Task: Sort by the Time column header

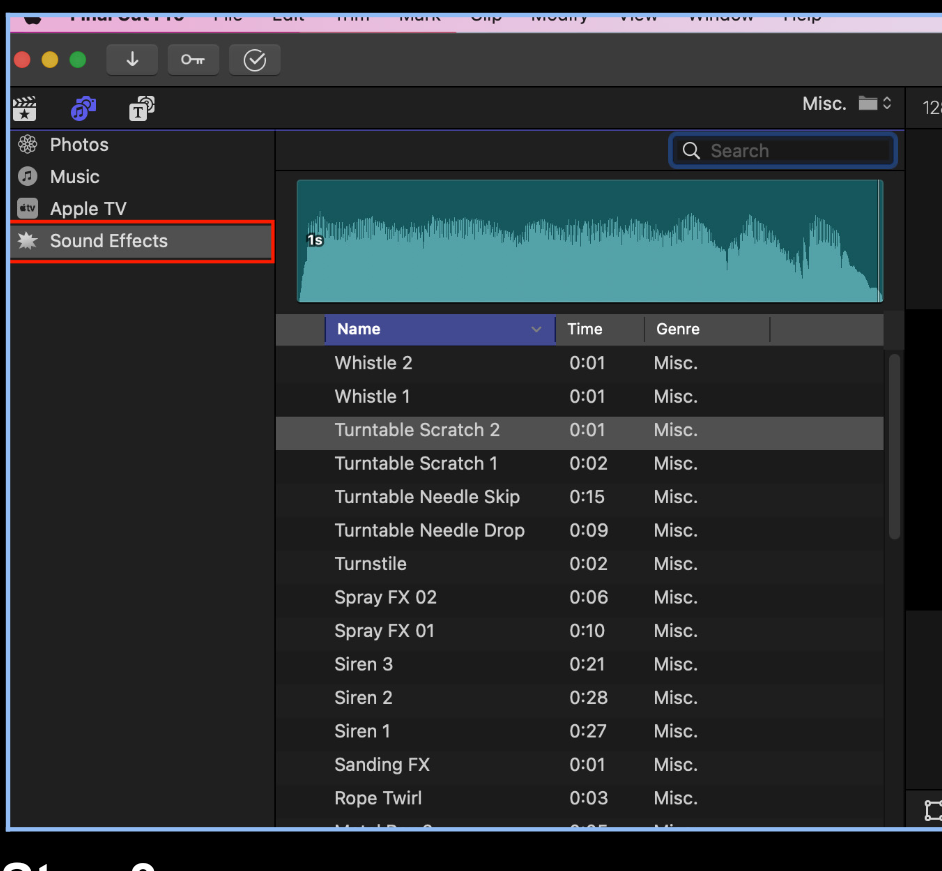Action: [600, 329]
